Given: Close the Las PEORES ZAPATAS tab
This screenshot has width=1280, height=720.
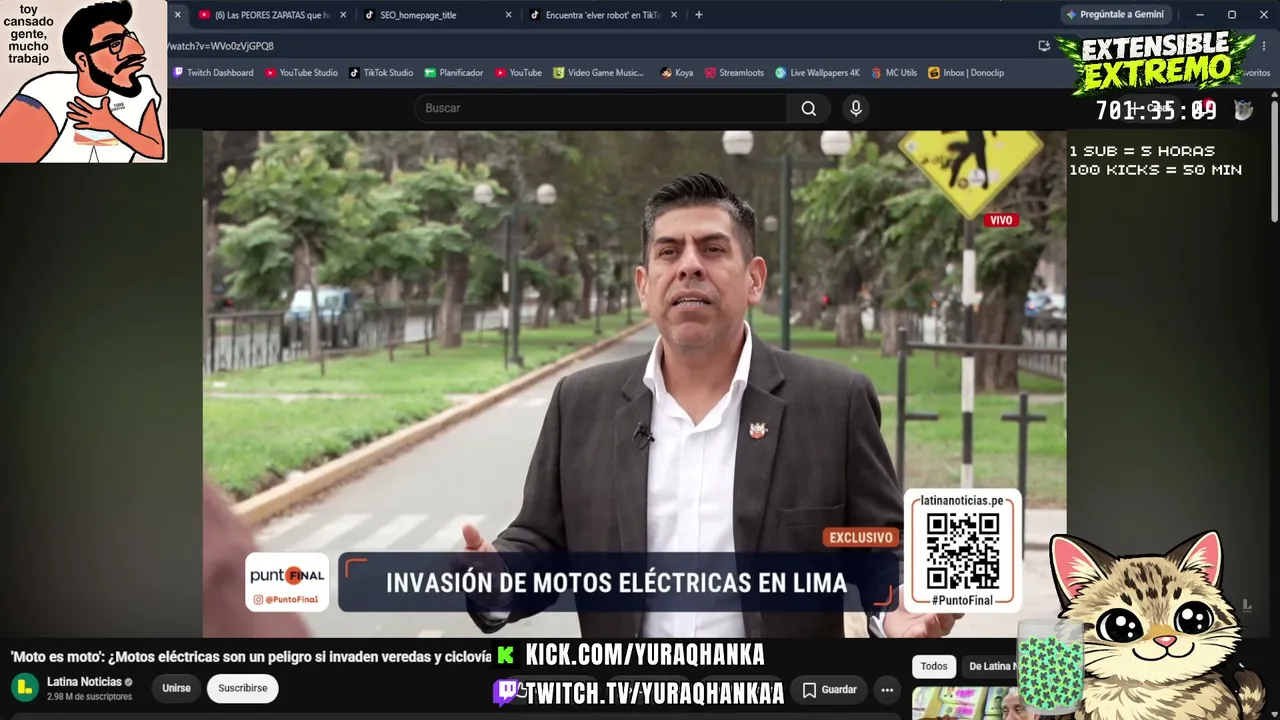Looking at the screenshot, I should click(343, 15).
